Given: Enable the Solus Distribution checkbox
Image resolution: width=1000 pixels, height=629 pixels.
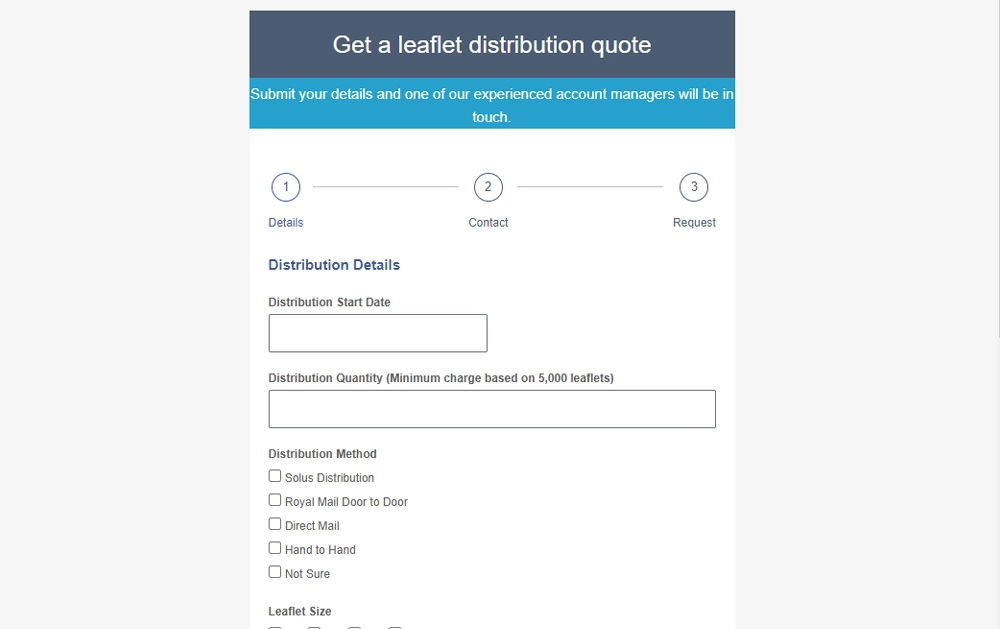Looking at the screenshot, I should [275, 475].
